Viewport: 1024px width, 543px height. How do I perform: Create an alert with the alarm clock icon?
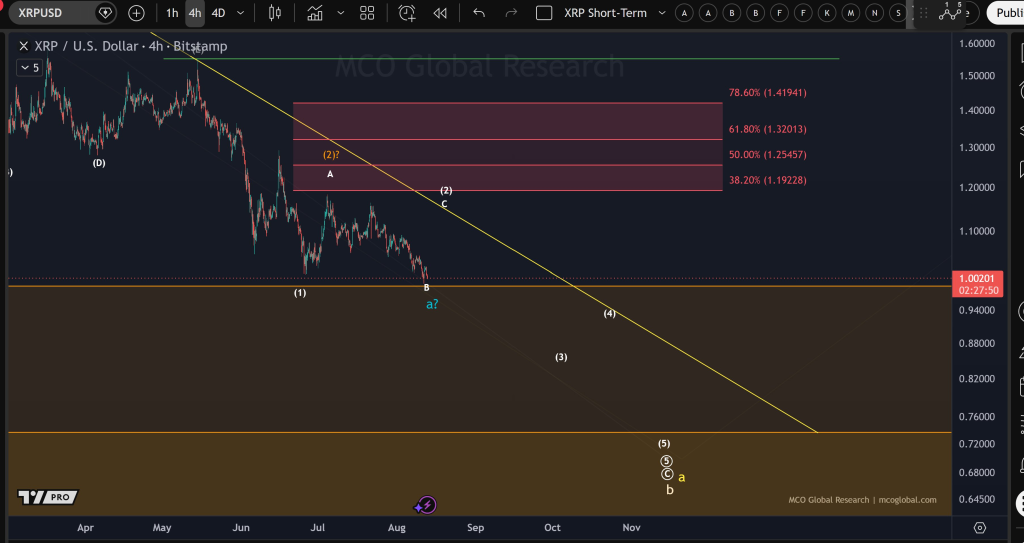click(407, 12)
